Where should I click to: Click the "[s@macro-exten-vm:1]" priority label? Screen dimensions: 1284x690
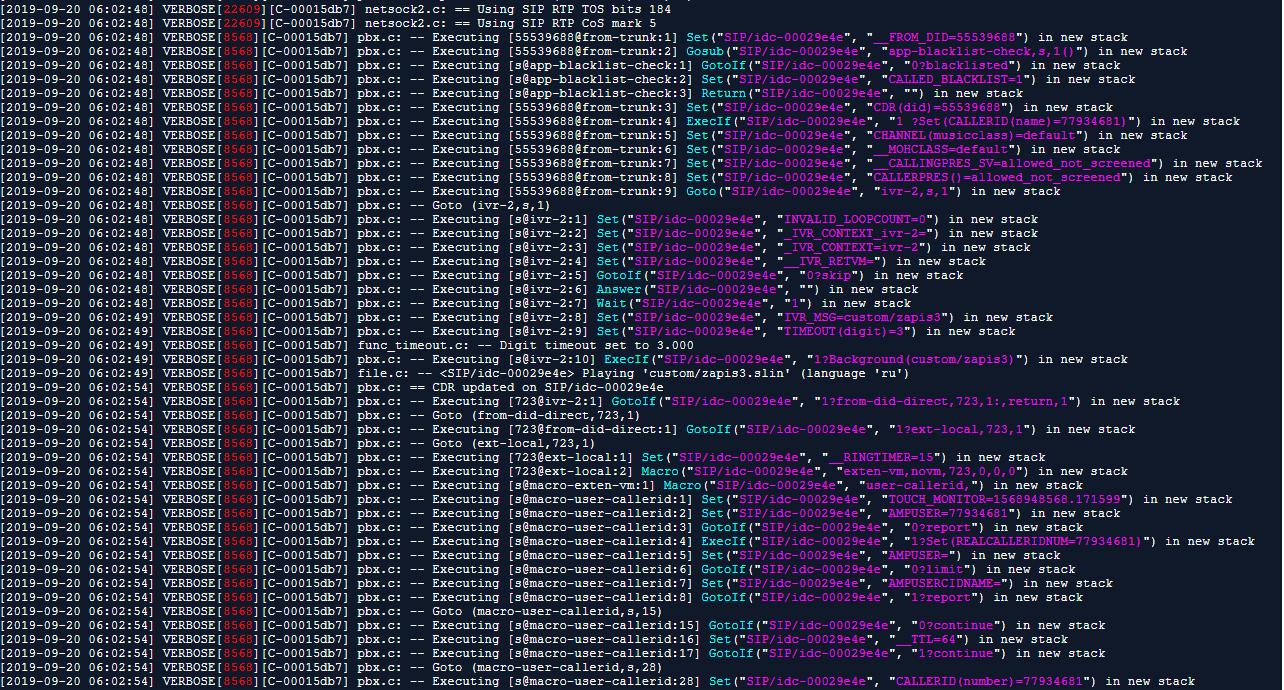582,485
